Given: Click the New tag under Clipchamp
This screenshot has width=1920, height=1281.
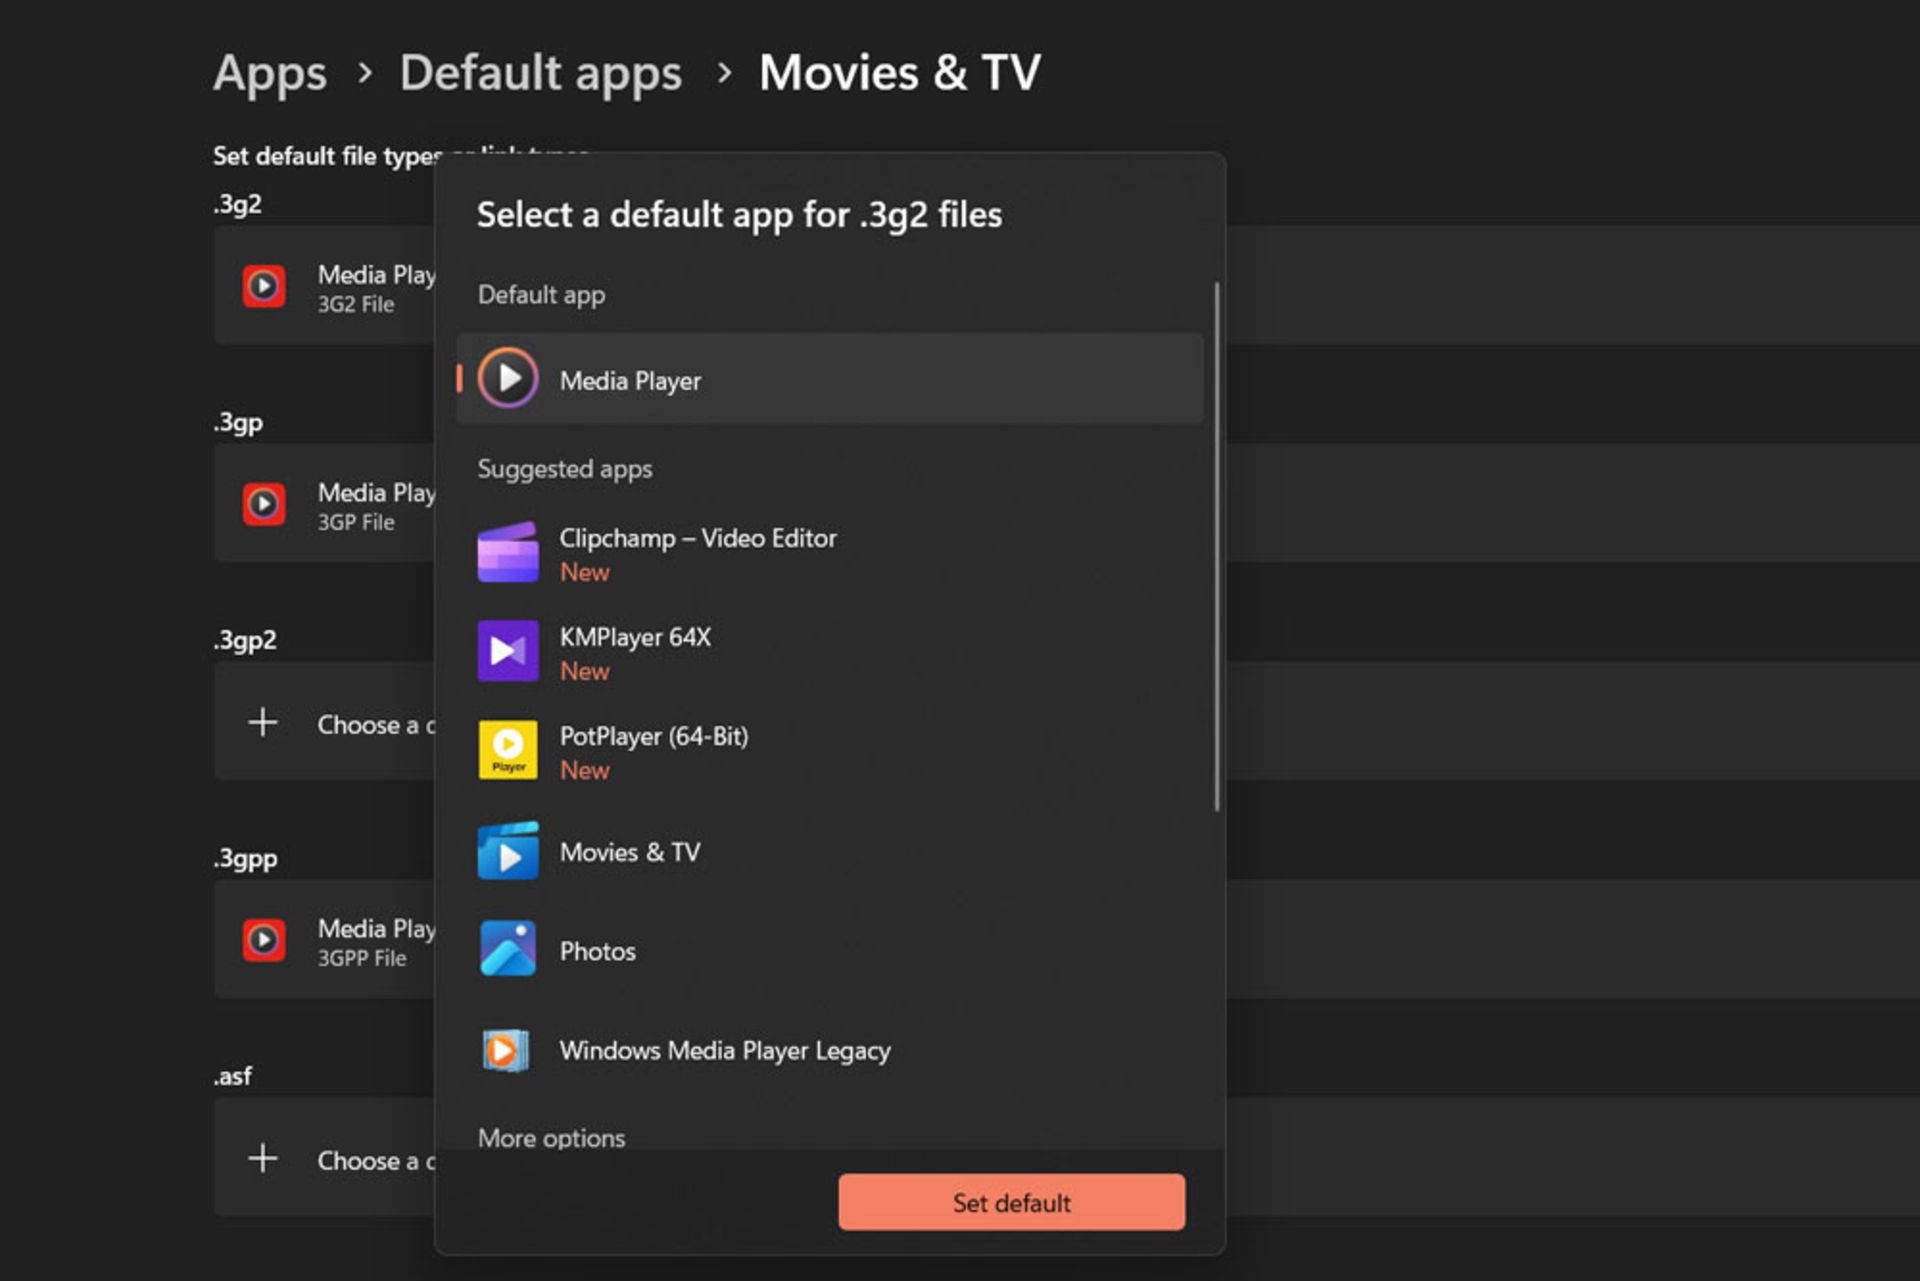Looking at the screenshot, I should [x=585, y=572].
